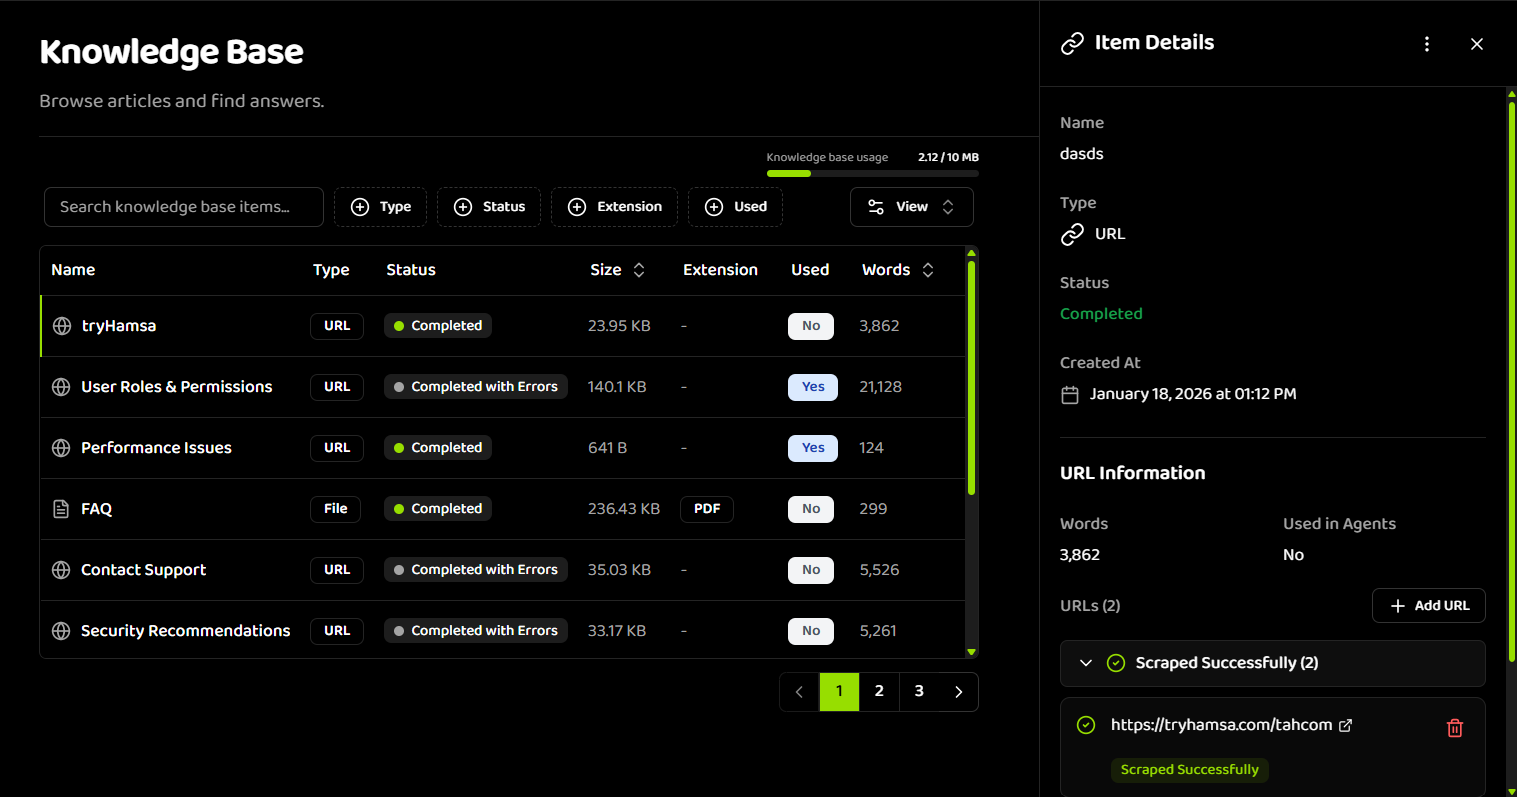This screenshot has height=797, width=1517.
Task: Open external link icon beside tryhamsa.com/tahcom
Action: [x=1346, y=725]
